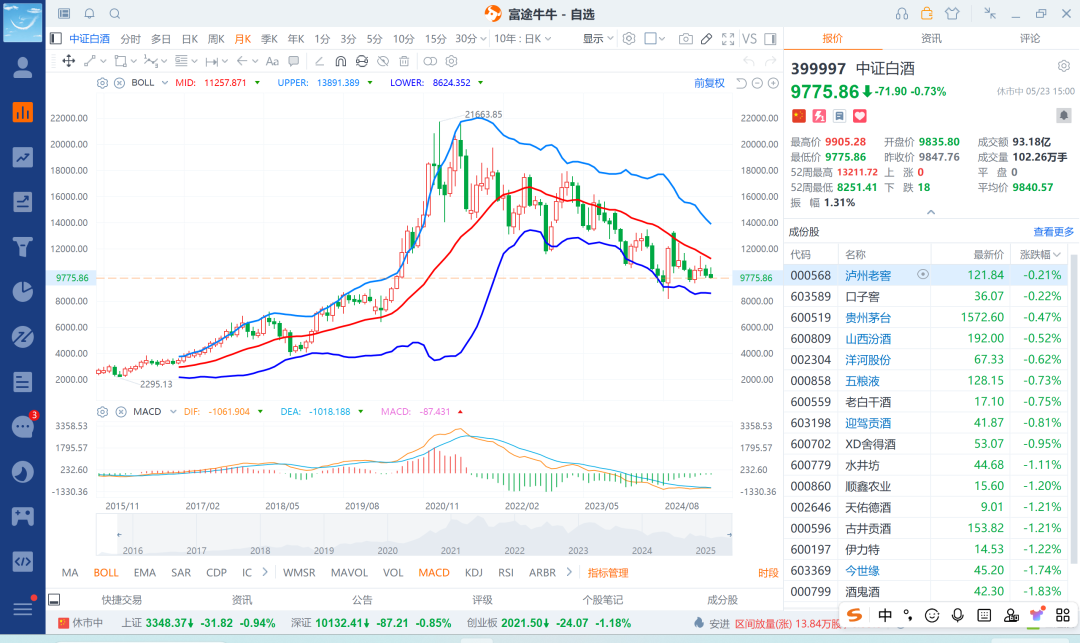1080x643 pixels.
Task: Select the KDJ indicator tab
Action: click(474, 573)
